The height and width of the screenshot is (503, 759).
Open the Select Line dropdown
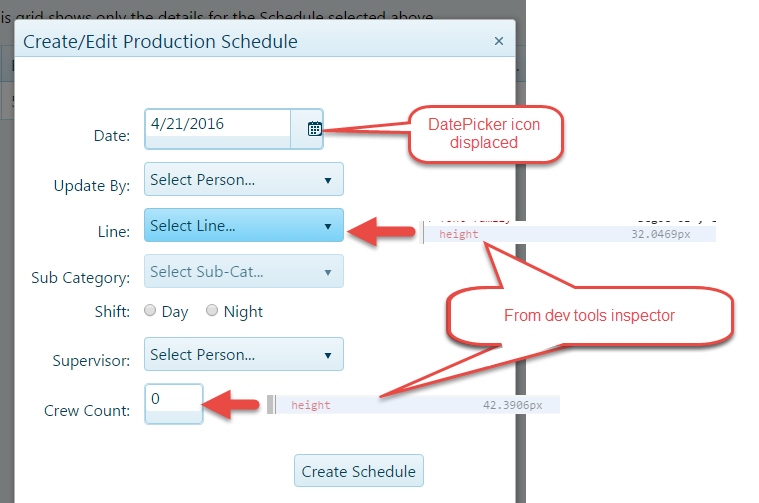tap(243, 226)
